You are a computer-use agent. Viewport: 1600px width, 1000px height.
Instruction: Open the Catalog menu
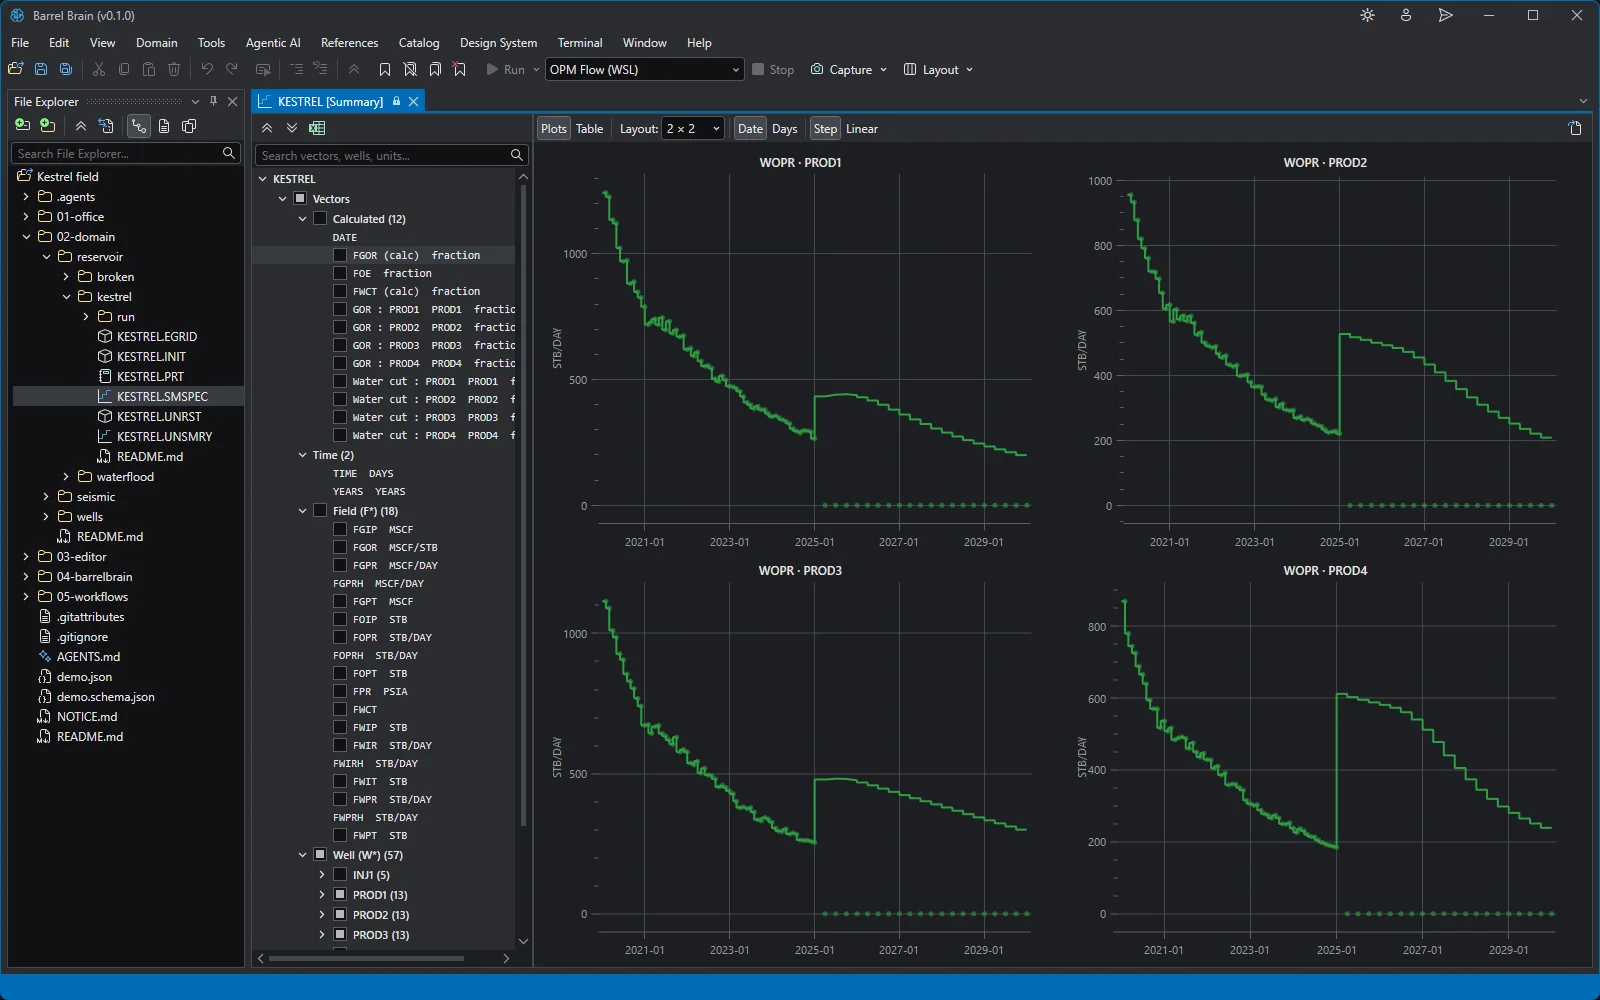419,43
